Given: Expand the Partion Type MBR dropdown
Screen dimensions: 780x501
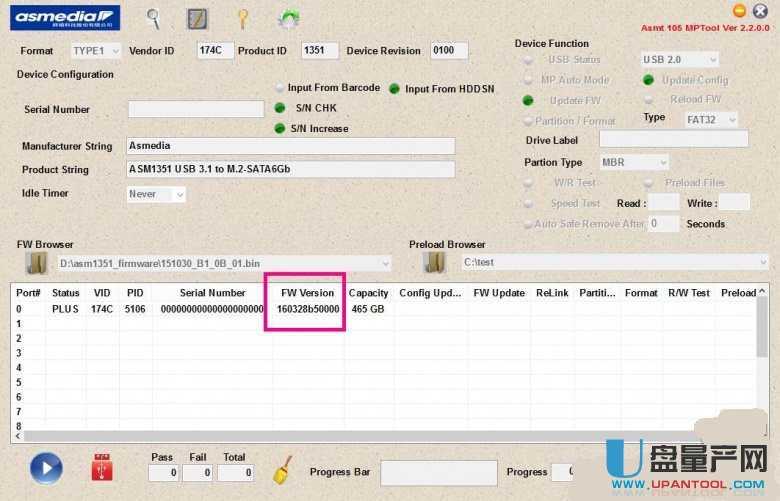Looking at the screenshot, I should [634, 162].
